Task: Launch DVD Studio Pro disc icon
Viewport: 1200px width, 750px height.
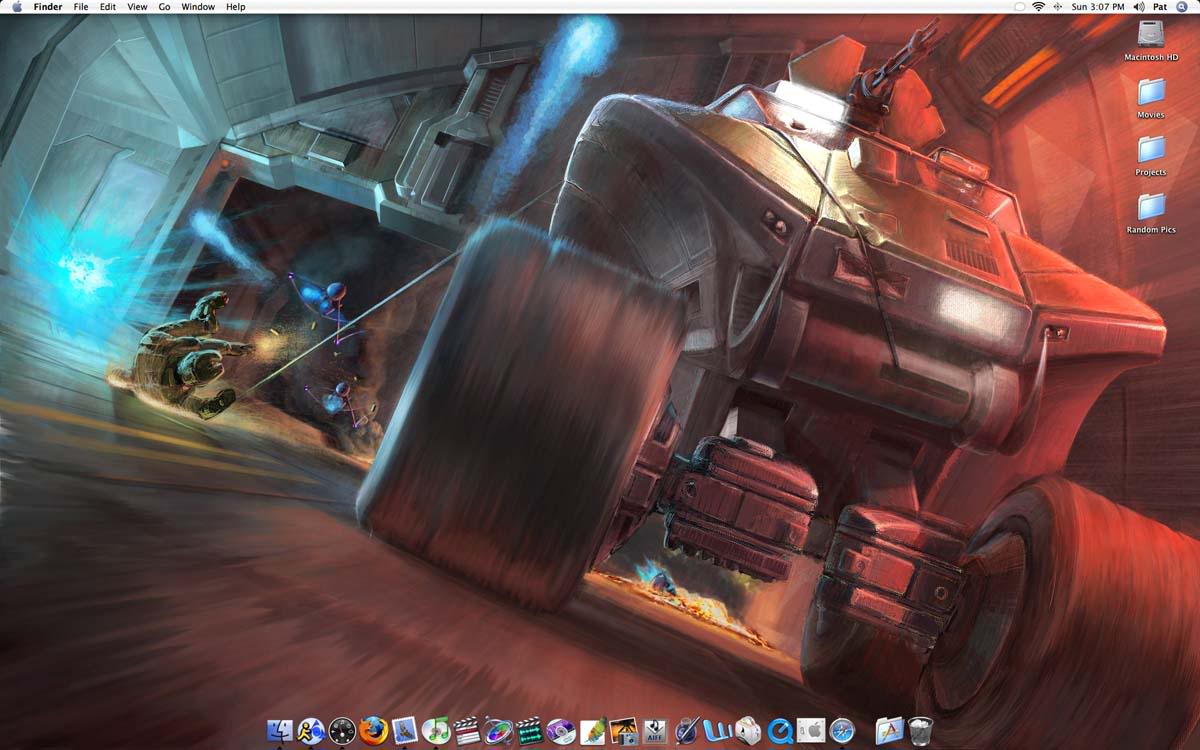Action: 561,732
